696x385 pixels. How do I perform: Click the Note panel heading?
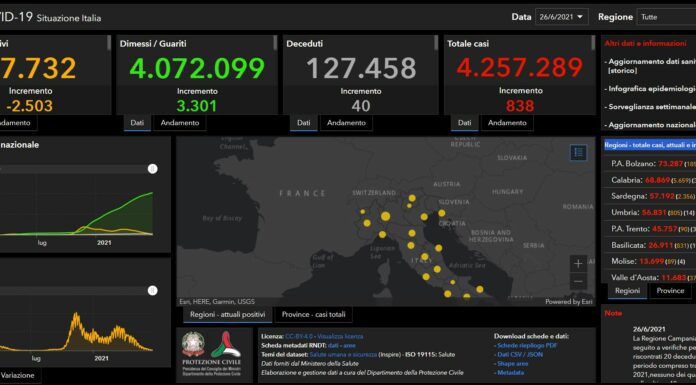[x=613, y=313]
